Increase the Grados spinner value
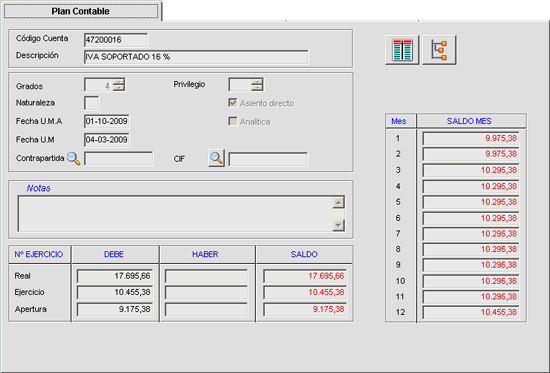 click(119, 82)
